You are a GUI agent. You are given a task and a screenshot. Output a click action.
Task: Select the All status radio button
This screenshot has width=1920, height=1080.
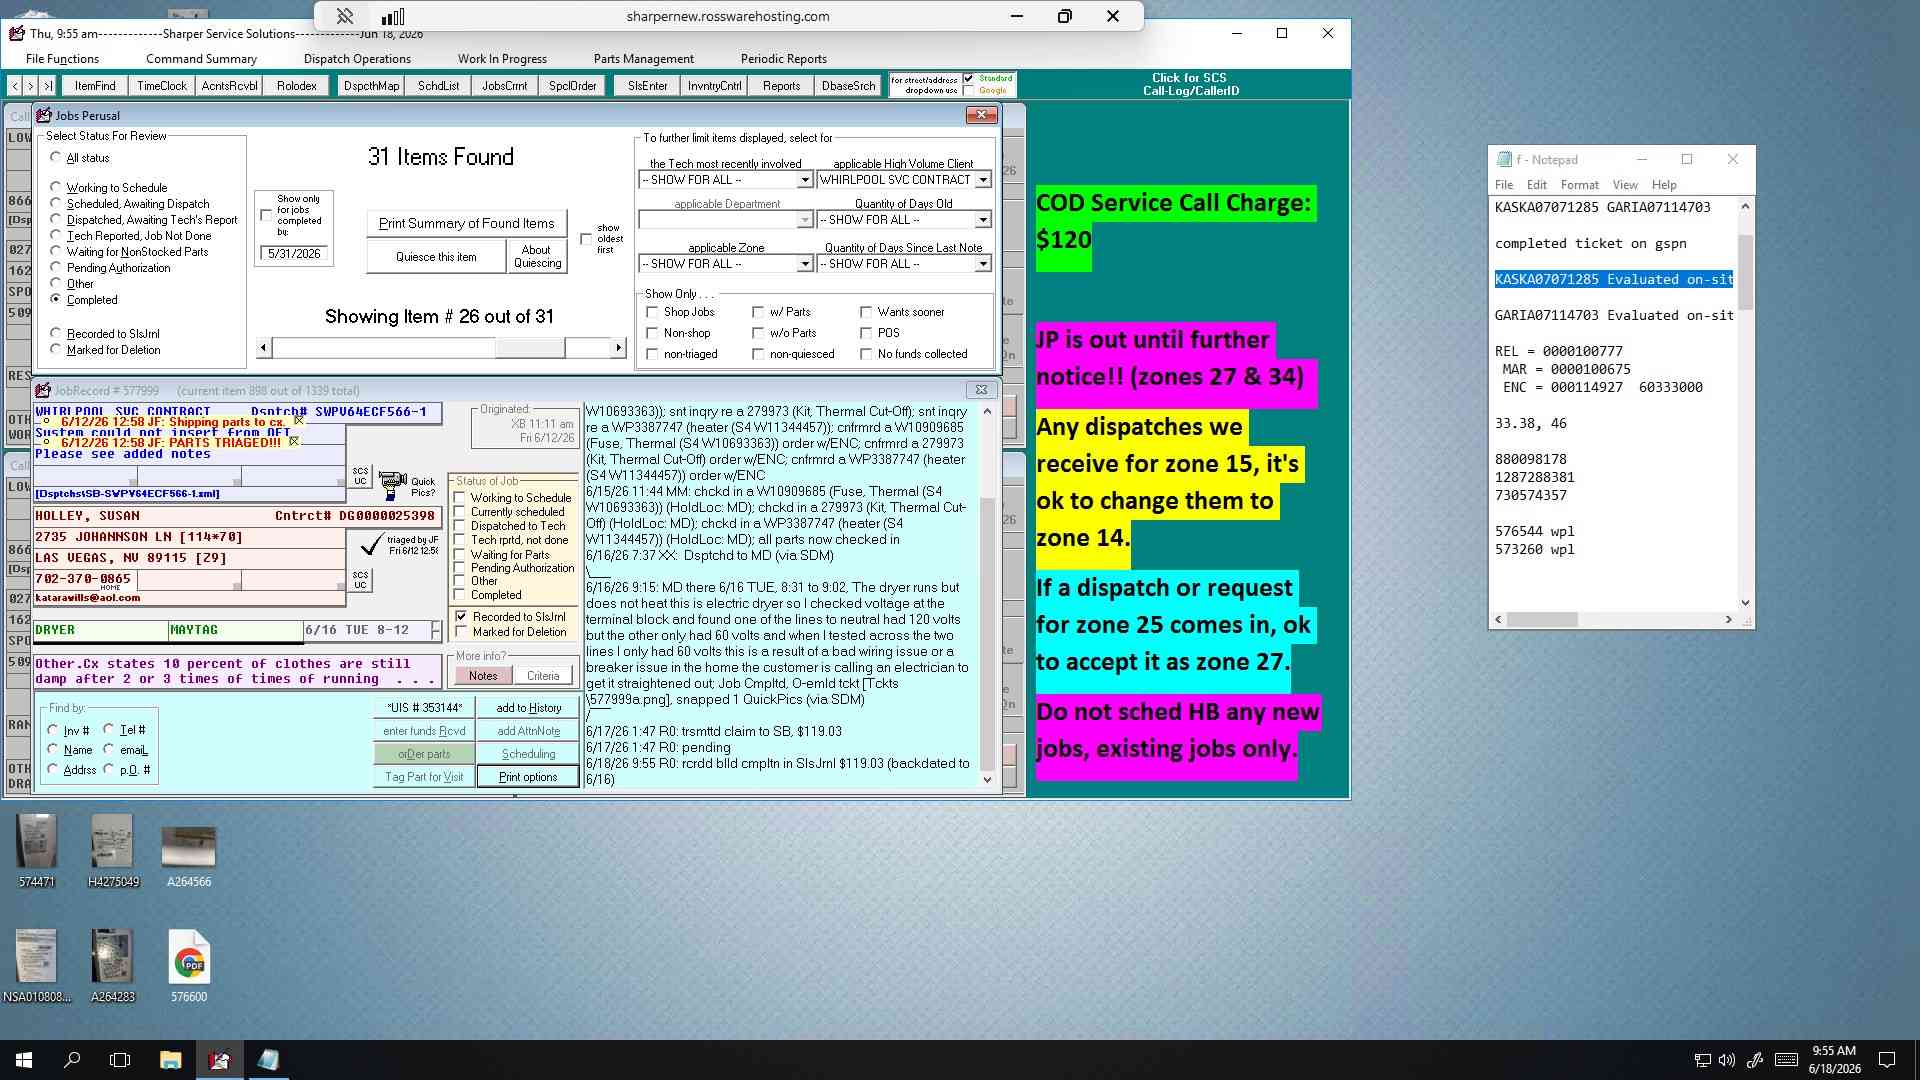click(56, 158)
